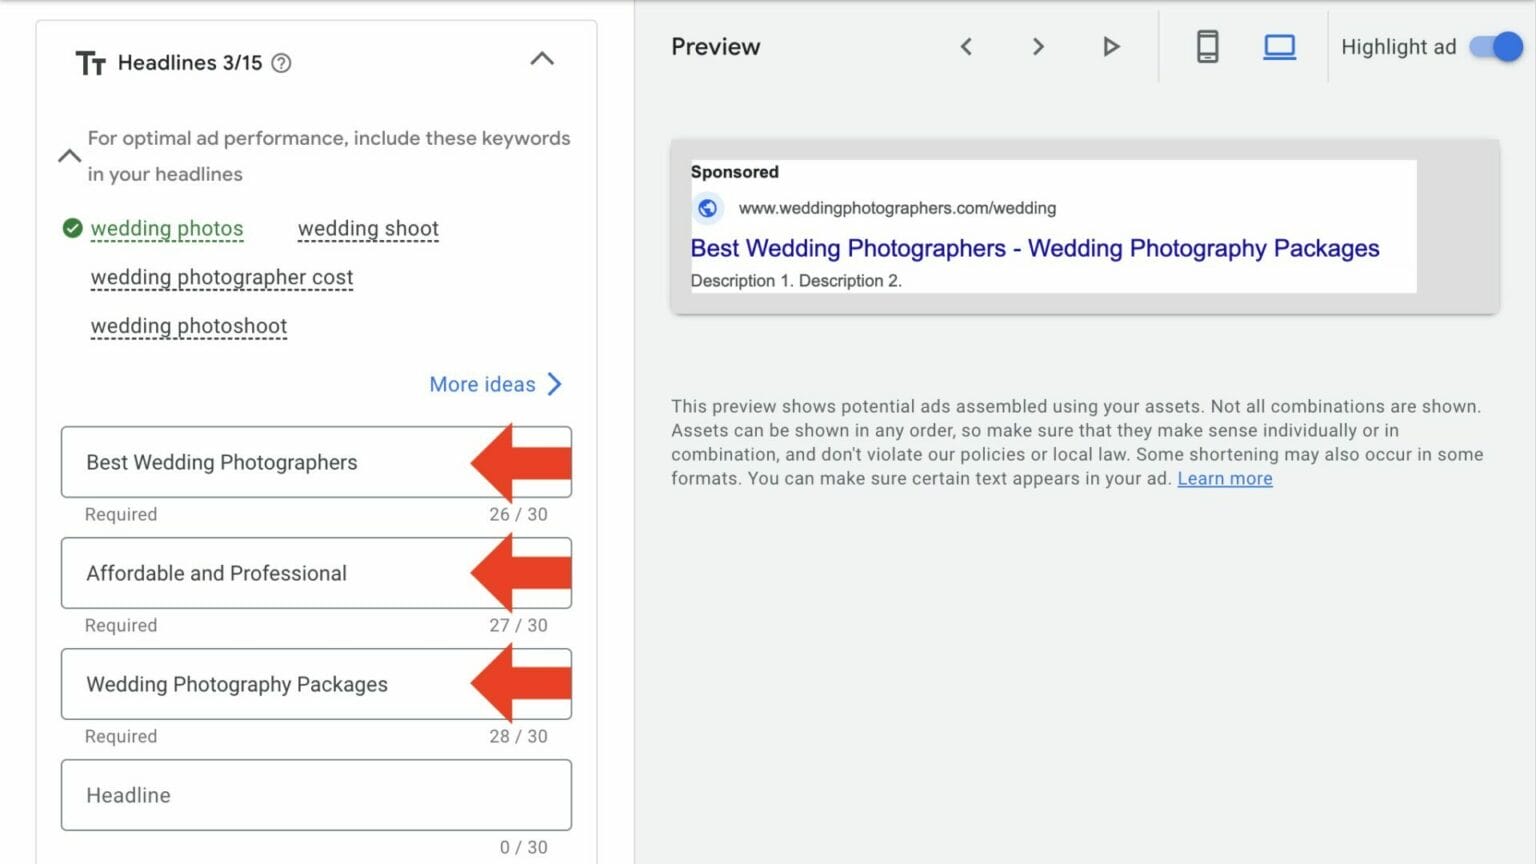Play the ad preview slideshow
The height and width of the screenshot is (864, 1536).
1110,47
